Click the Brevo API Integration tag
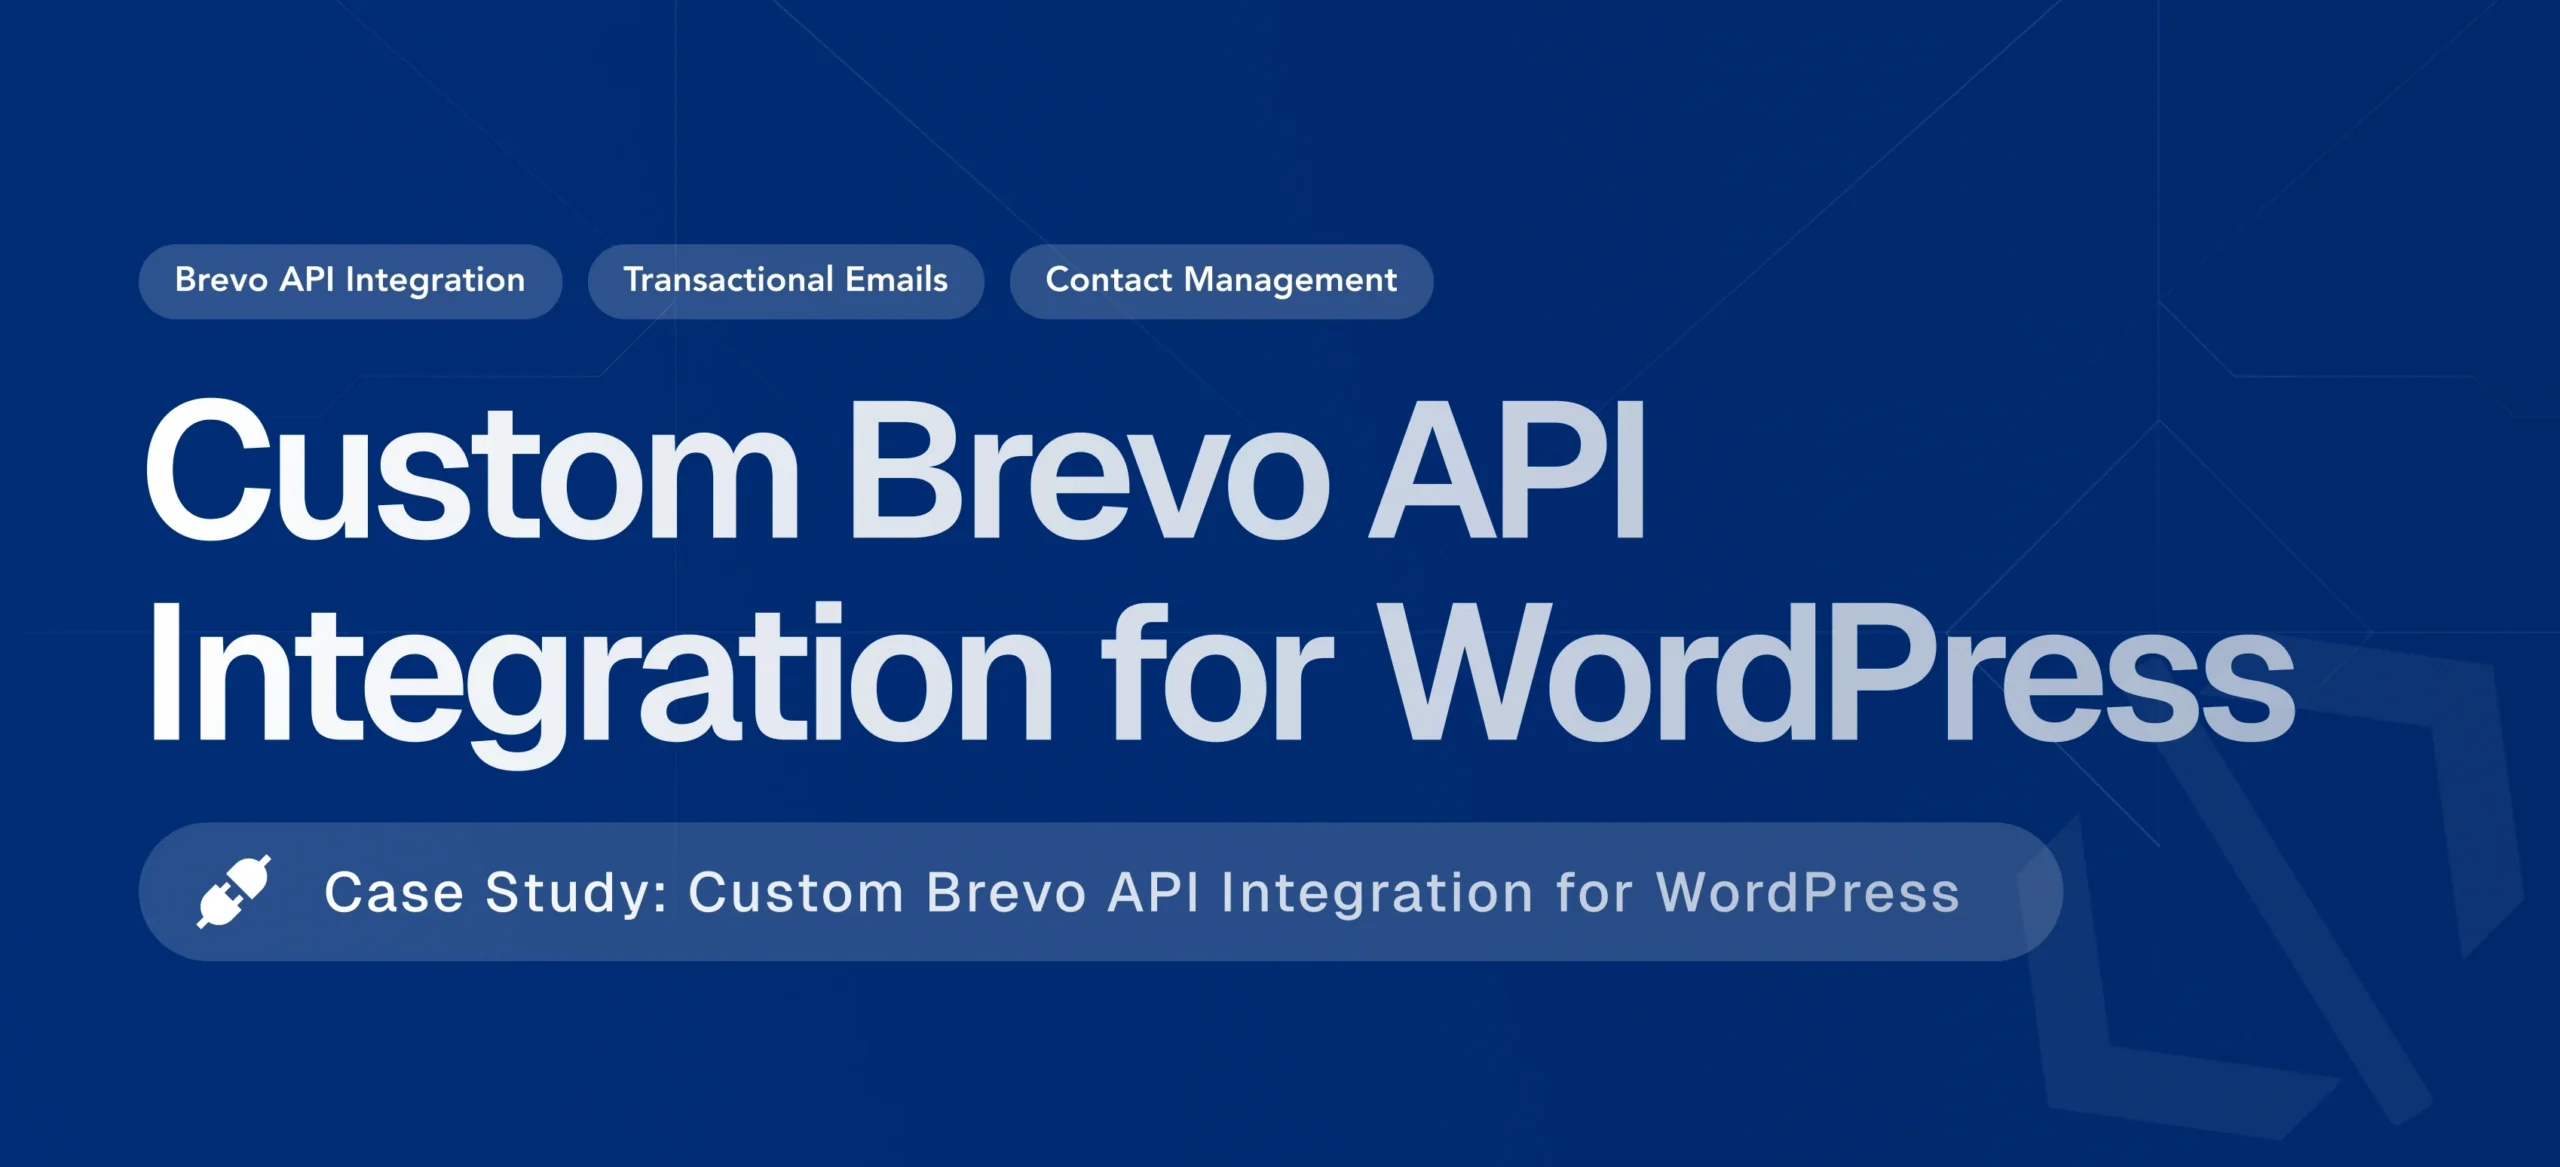2560x1167 pixels. pyautogui.click(x=350, y=281)
